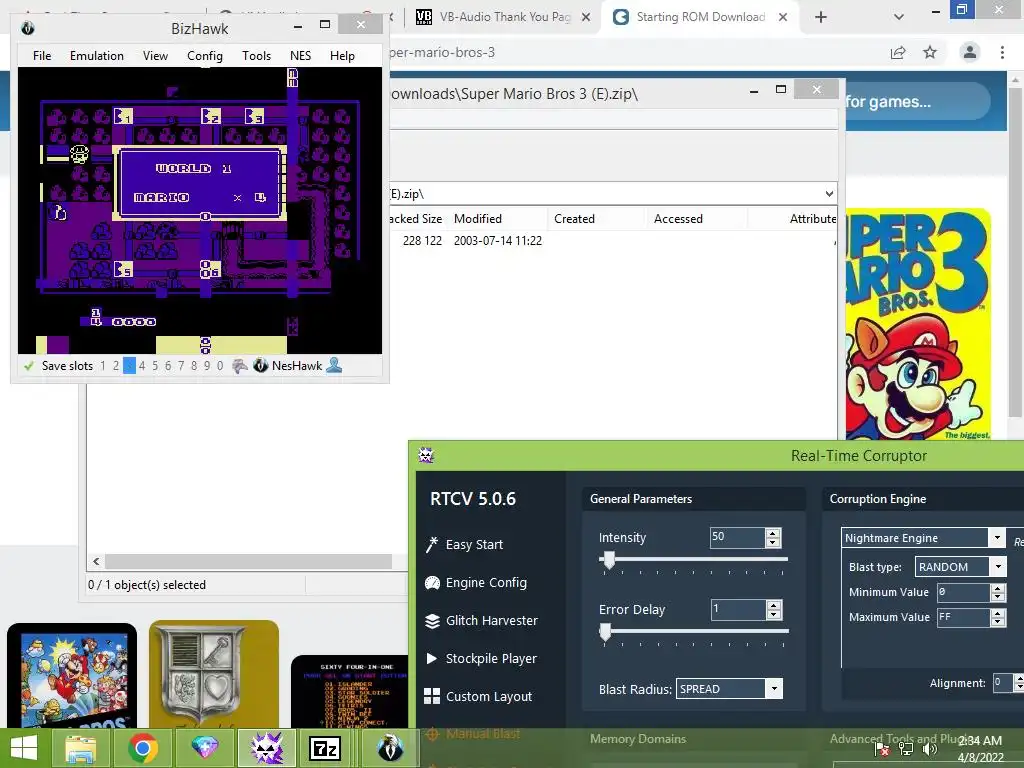Open the BizHawk Help menu
This screenshot has height=768, width=1024.
click(x=342, y=56)
